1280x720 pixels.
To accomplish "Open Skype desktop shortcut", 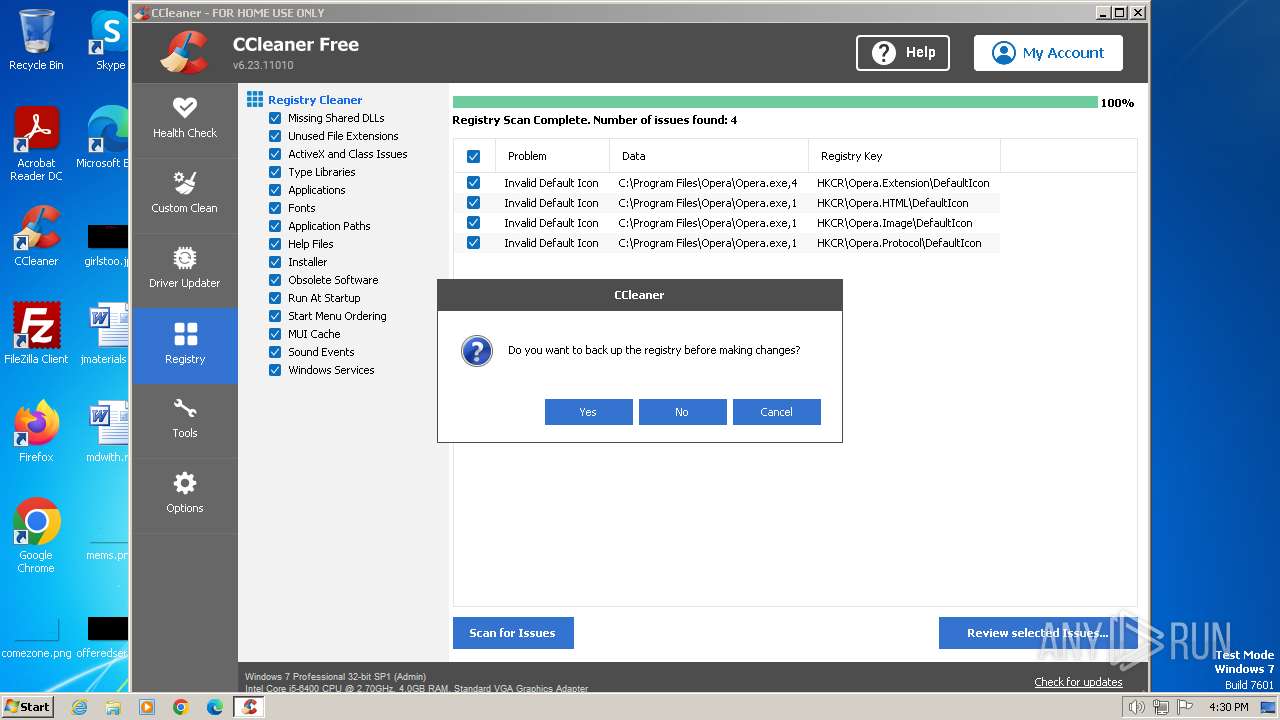I will point(108,40).
